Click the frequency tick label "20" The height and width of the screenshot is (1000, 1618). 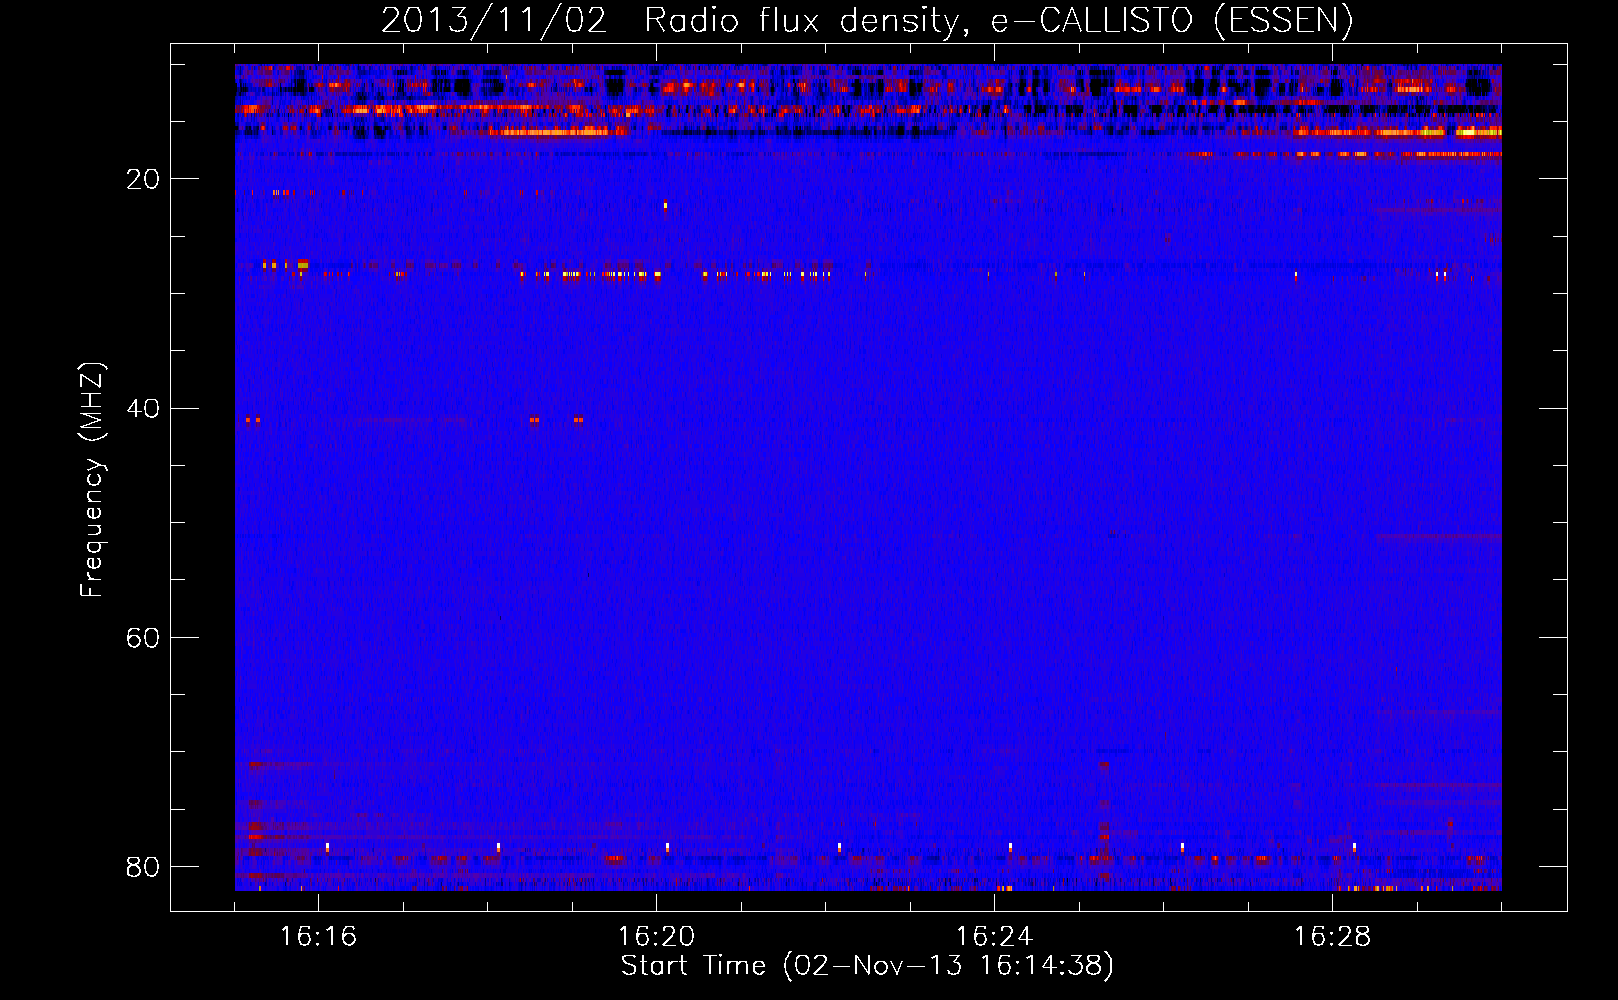pyautogui.click(x=143, y=179)
